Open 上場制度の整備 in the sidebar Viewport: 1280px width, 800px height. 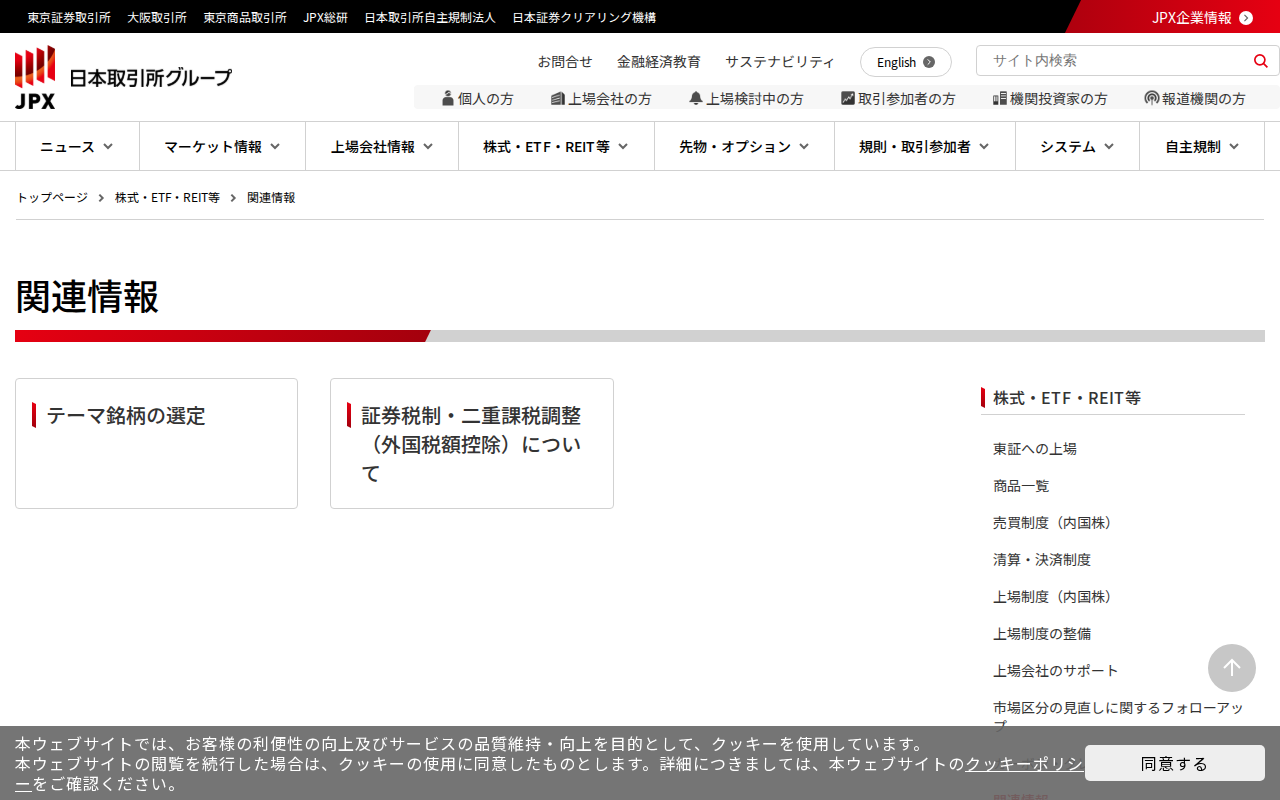1042,634
